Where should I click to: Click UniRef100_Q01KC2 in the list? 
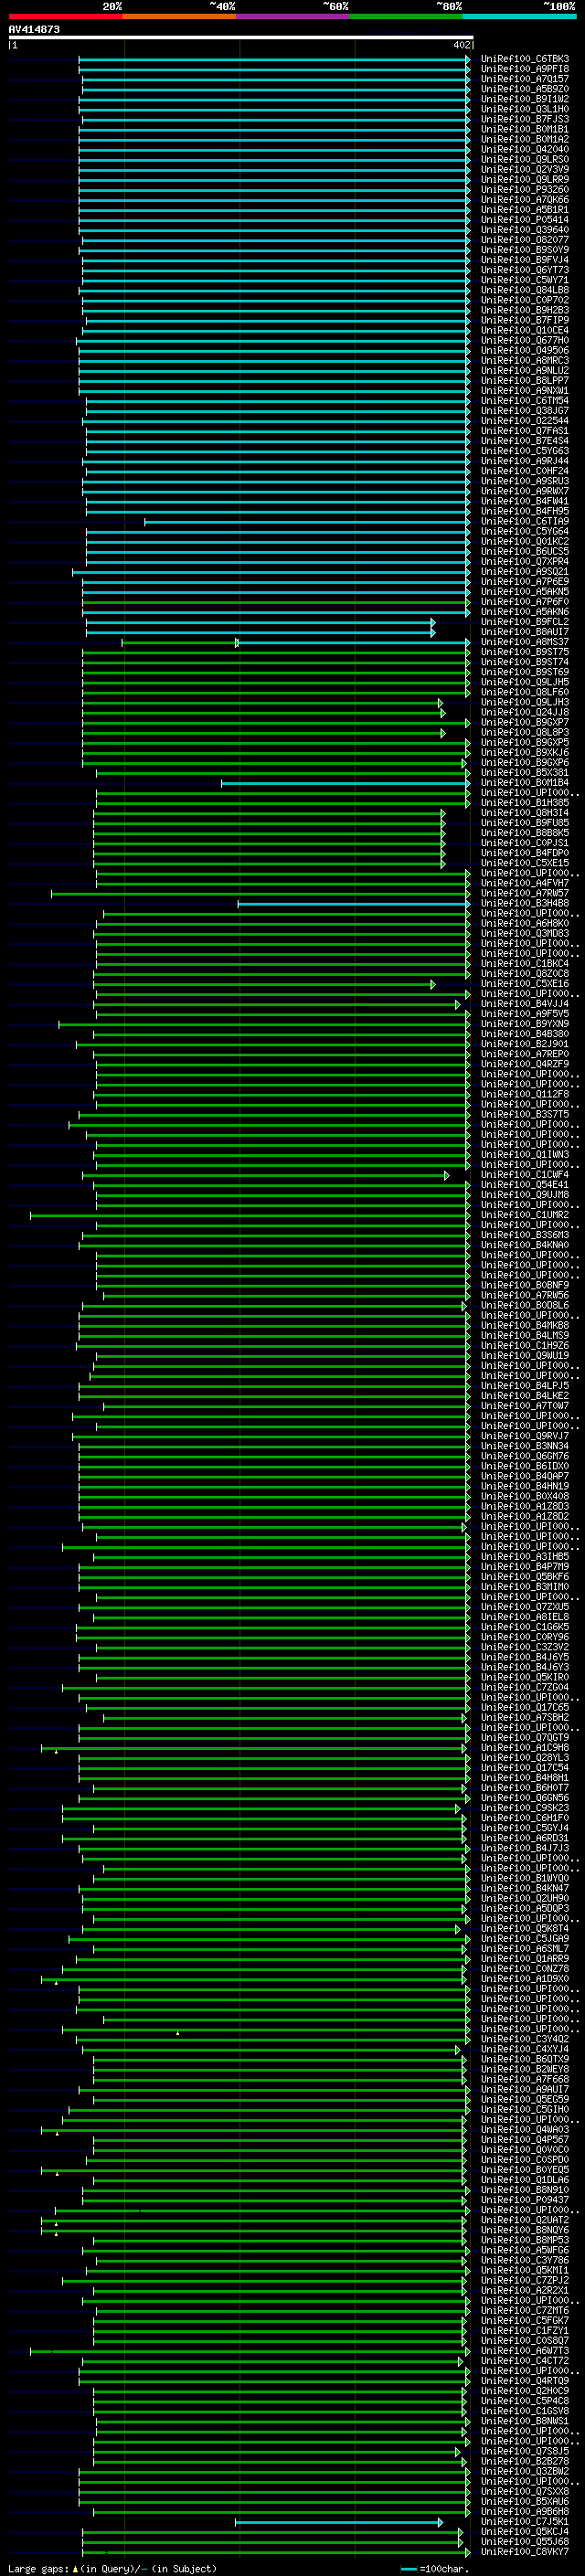click(x=524, y=542)
